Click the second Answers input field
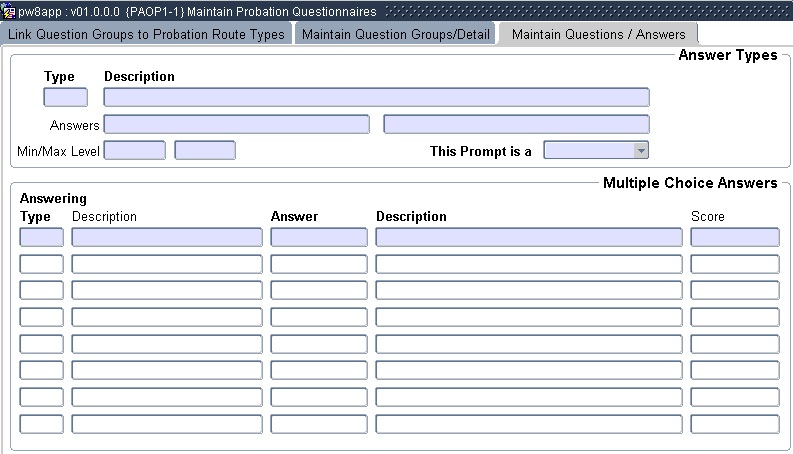Screen dimensions: 793x454 (516, 124)
